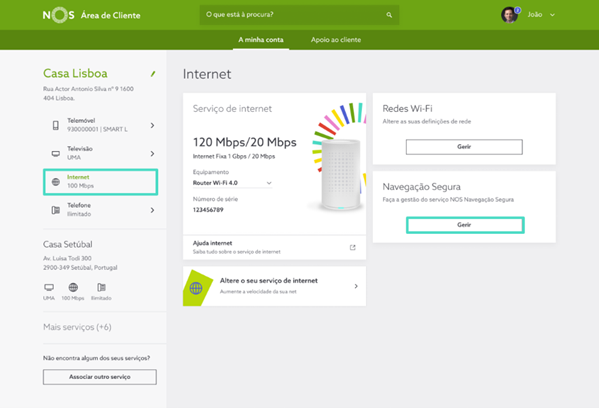
Task: Click Associar outro serviço button
Action: (100, 377)
